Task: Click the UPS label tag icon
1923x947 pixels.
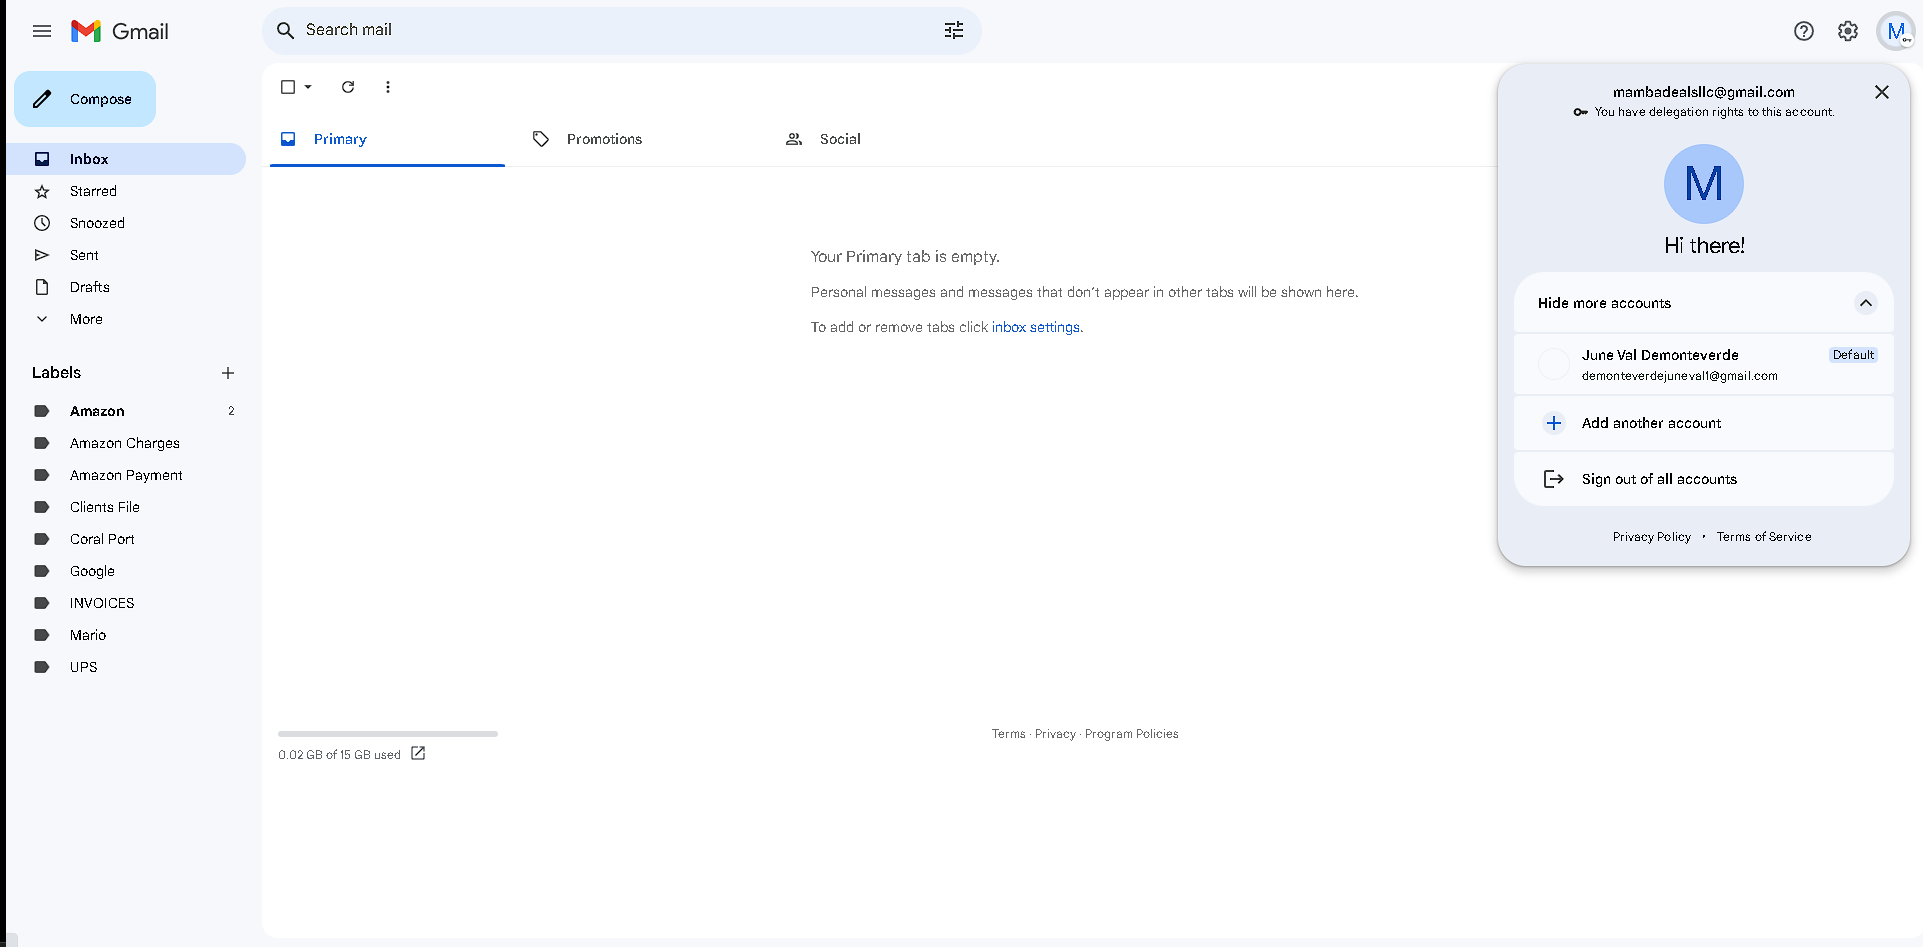Action: click(42, 667)
